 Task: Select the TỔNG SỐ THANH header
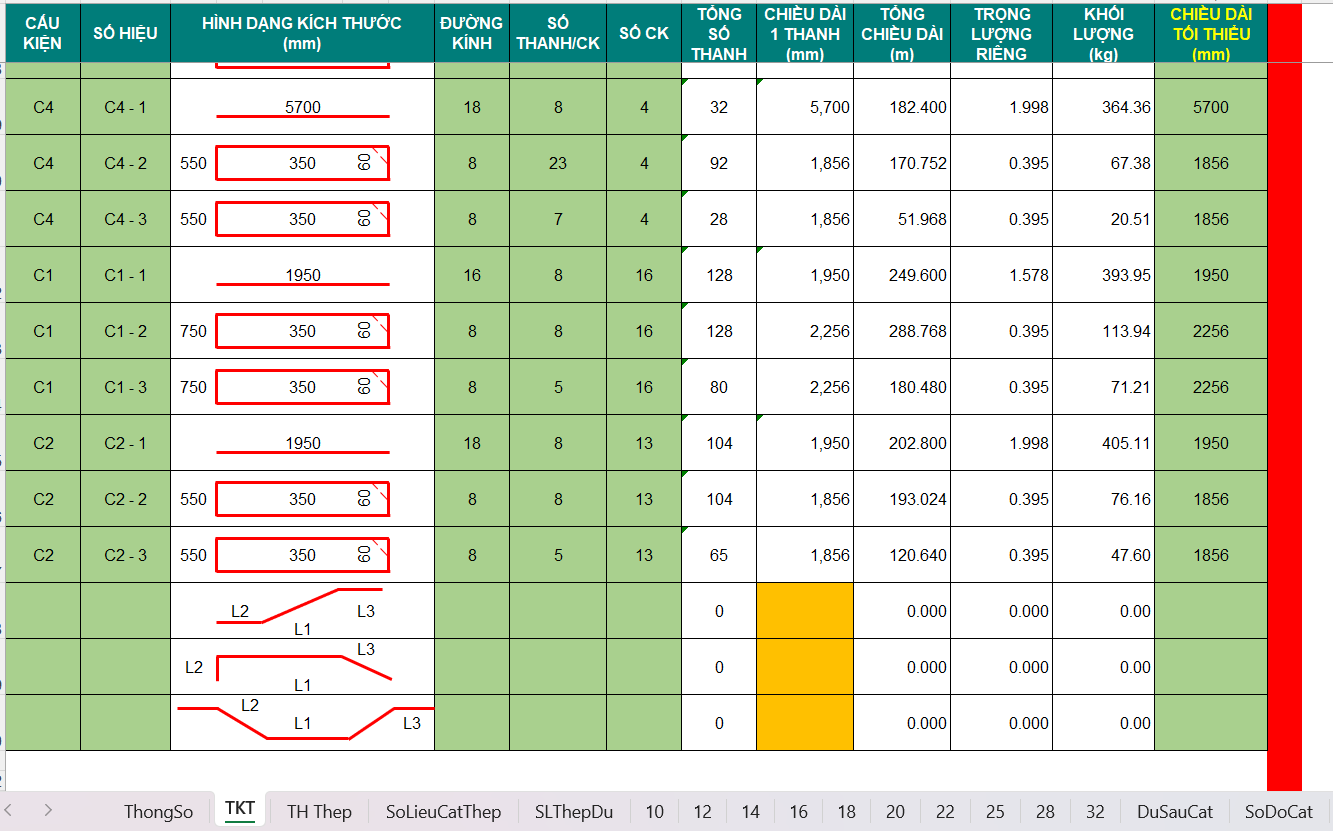pos(719,33)
